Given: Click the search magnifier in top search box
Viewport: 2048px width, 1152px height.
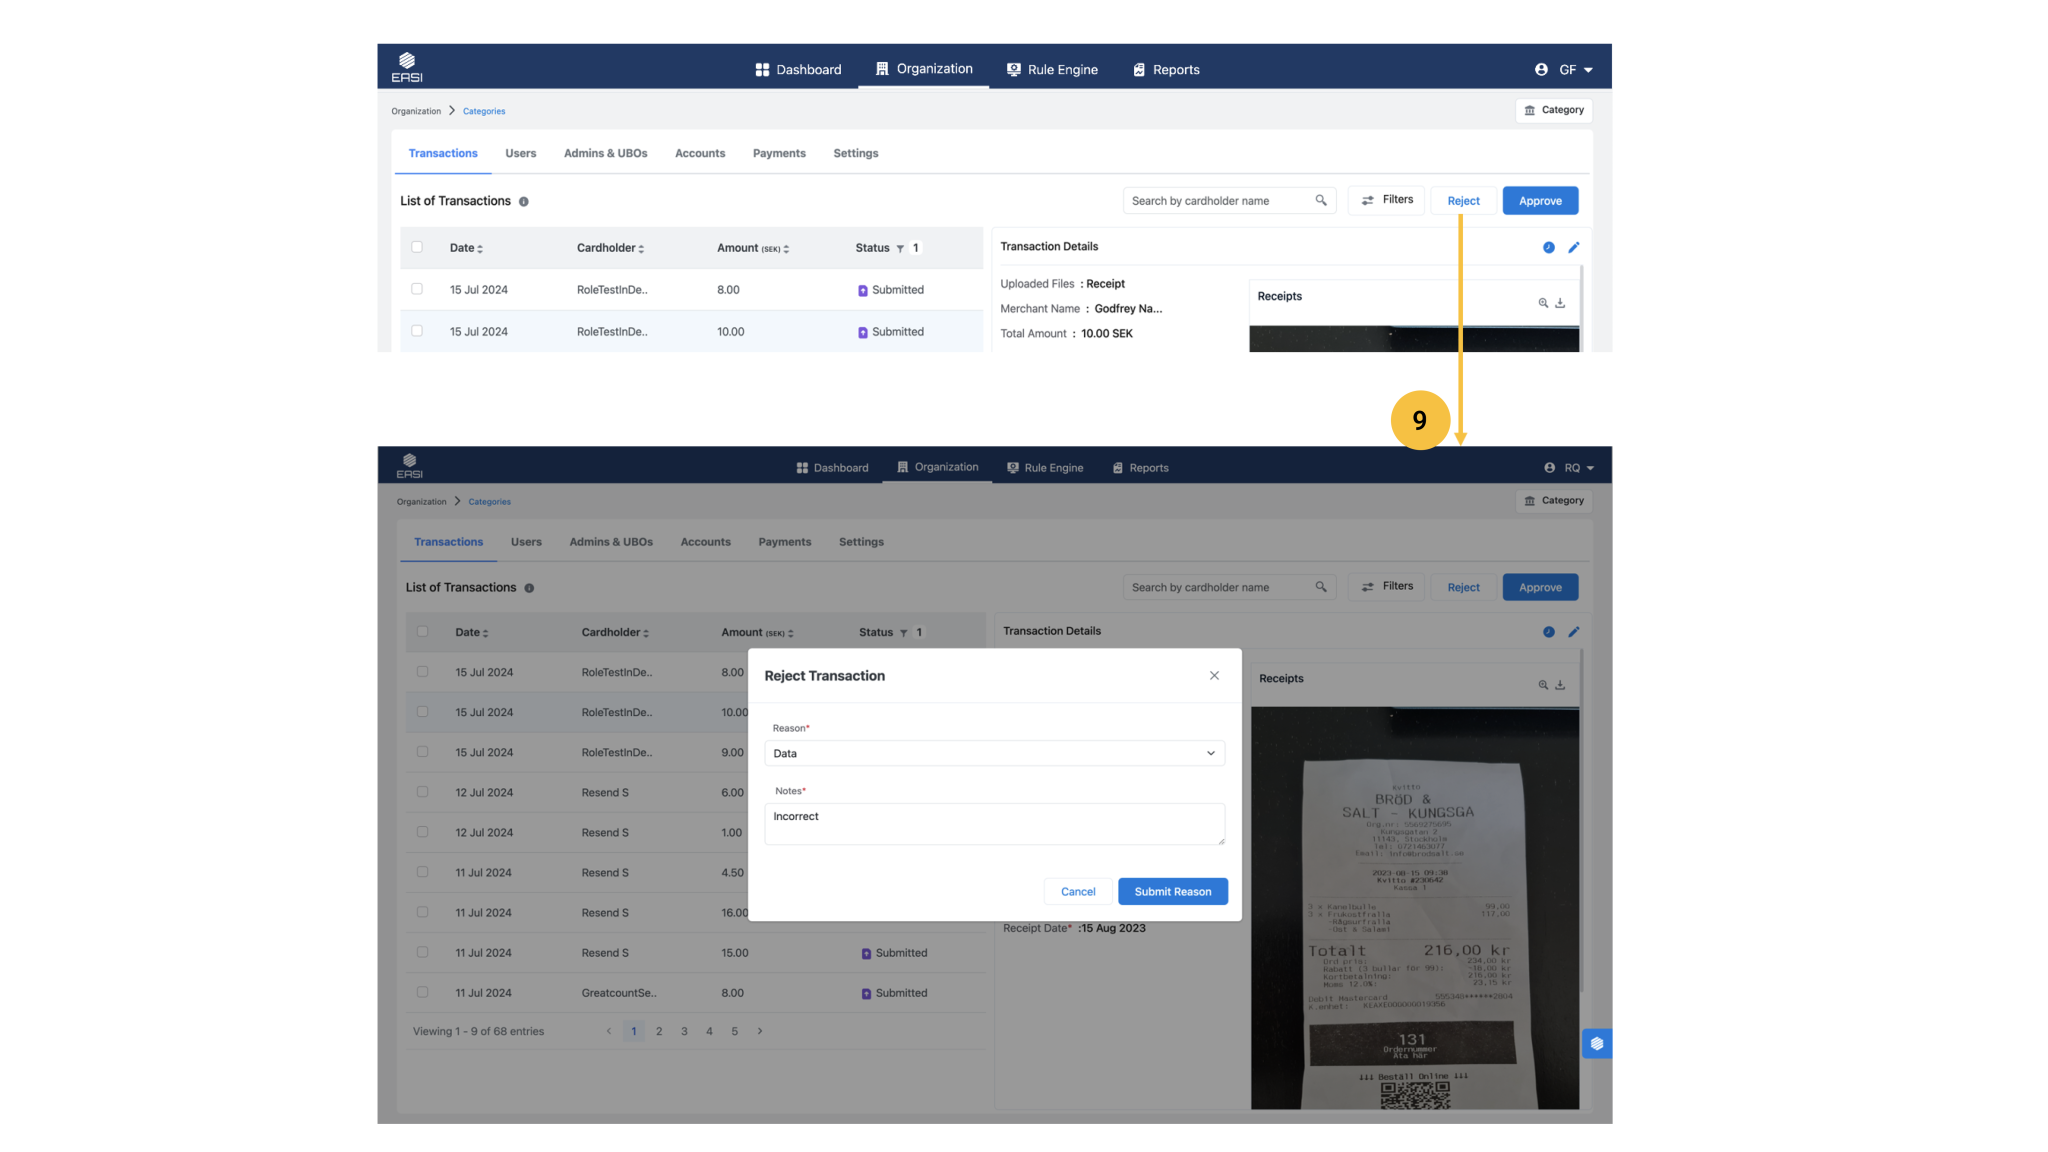Looking at the screenshot, I should tap(1321, 200).
